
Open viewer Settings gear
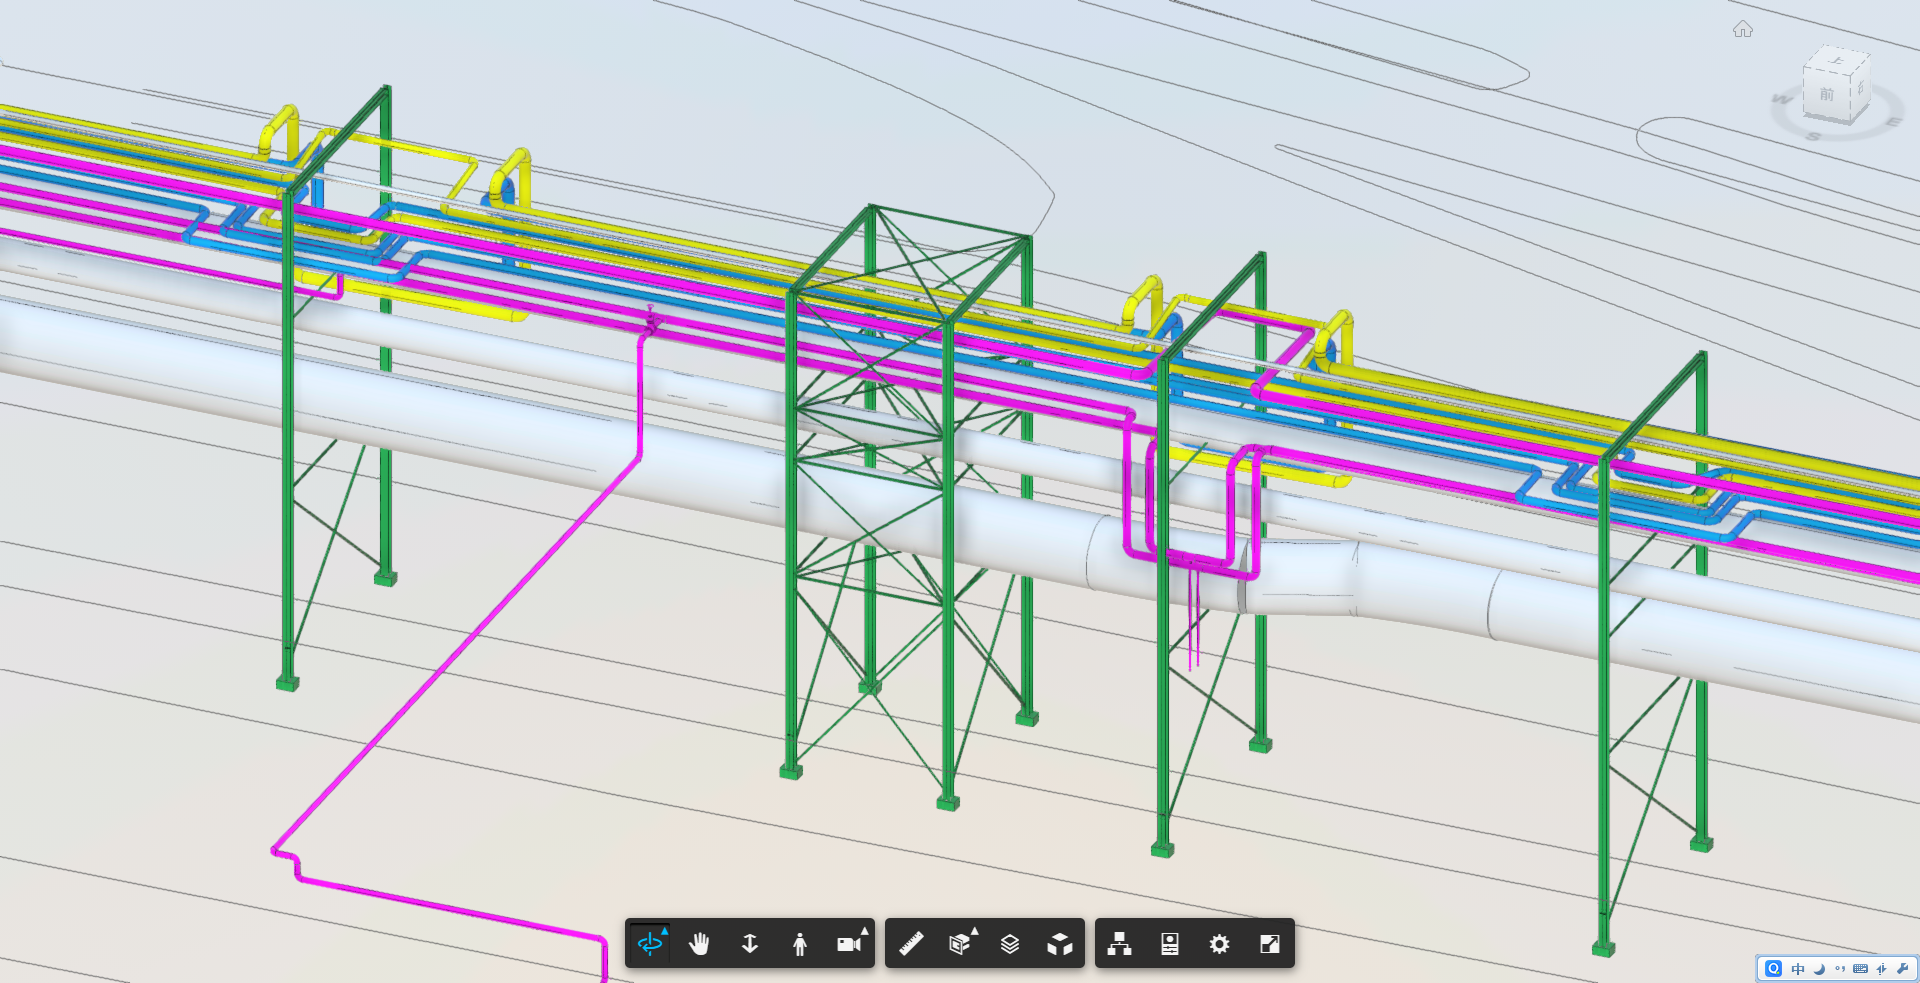[x=1219, y=944]
